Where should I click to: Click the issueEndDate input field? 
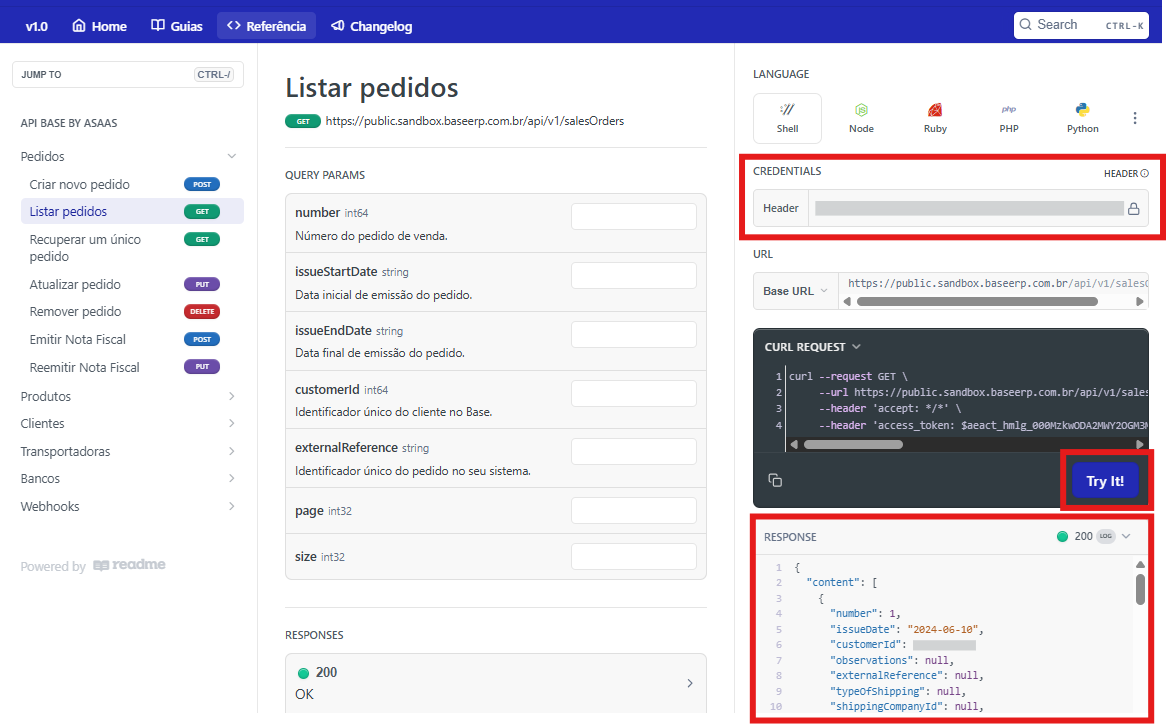point(634,334)
